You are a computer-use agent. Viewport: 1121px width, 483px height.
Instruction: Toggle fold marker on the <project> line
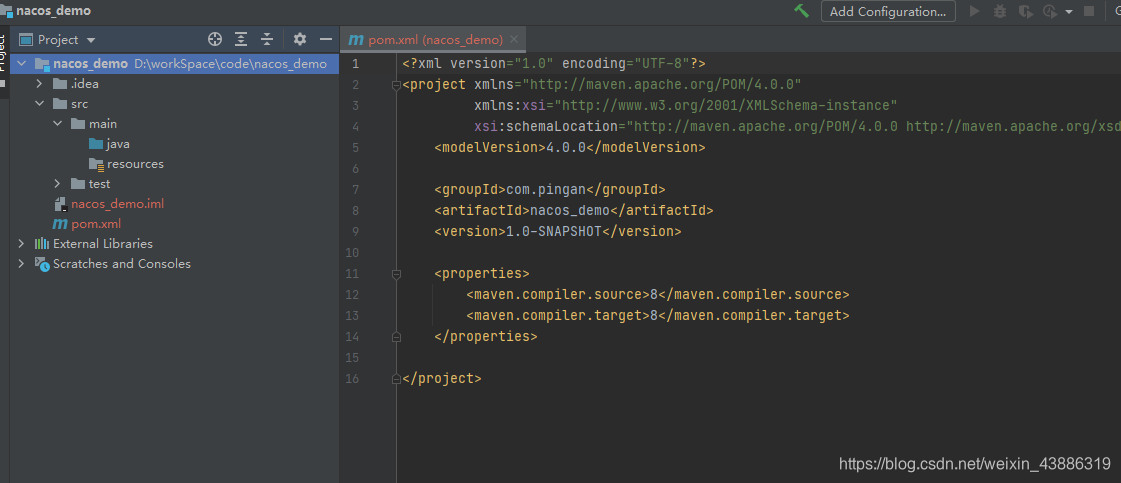(x=396, y=85)
